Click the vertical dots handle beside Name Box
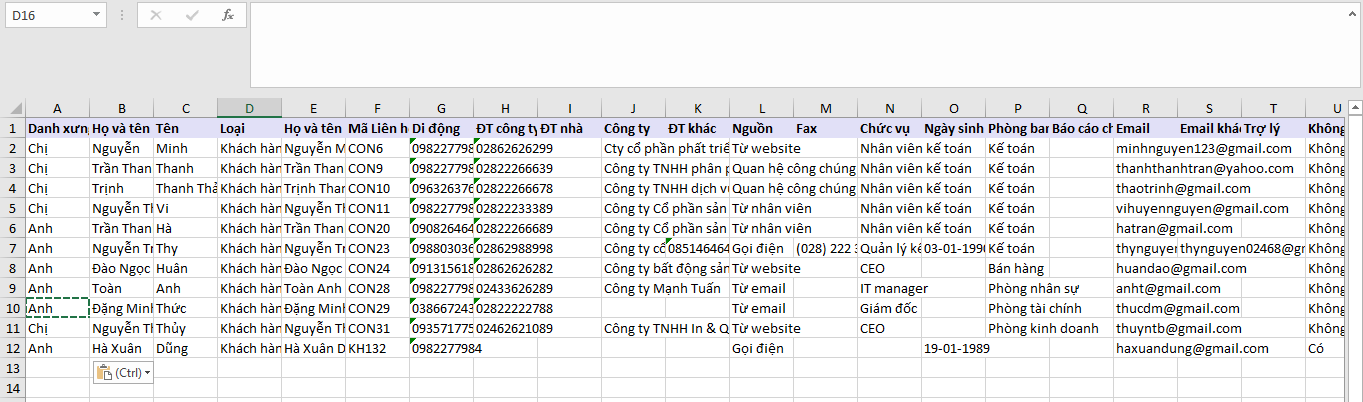The width and height of the screenshot is (1363, 402). tap(122, 15)
